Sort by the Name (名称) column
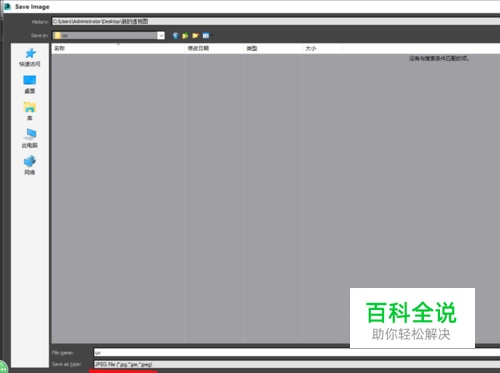Screen dimensions: 500x373 (118, 49)
